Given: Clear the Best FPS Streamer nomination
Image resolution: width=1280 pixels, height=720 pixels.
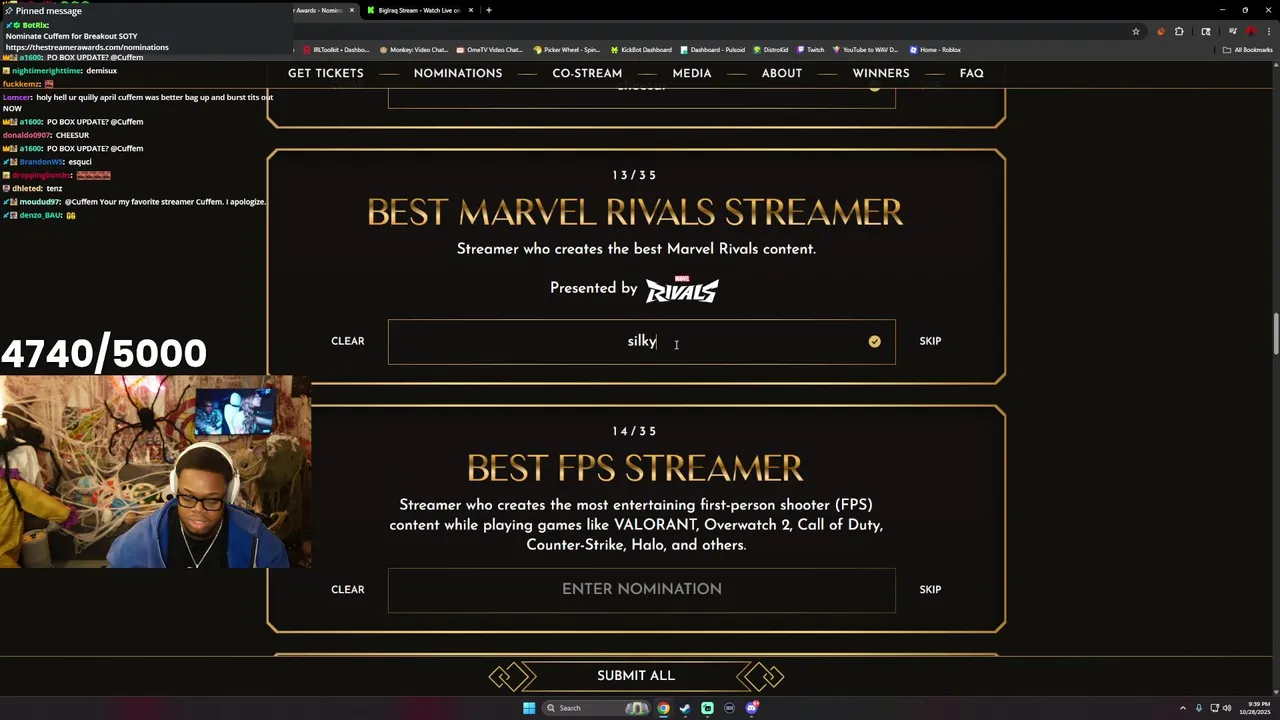Looking at the screenshot, I should pos(348,589).
